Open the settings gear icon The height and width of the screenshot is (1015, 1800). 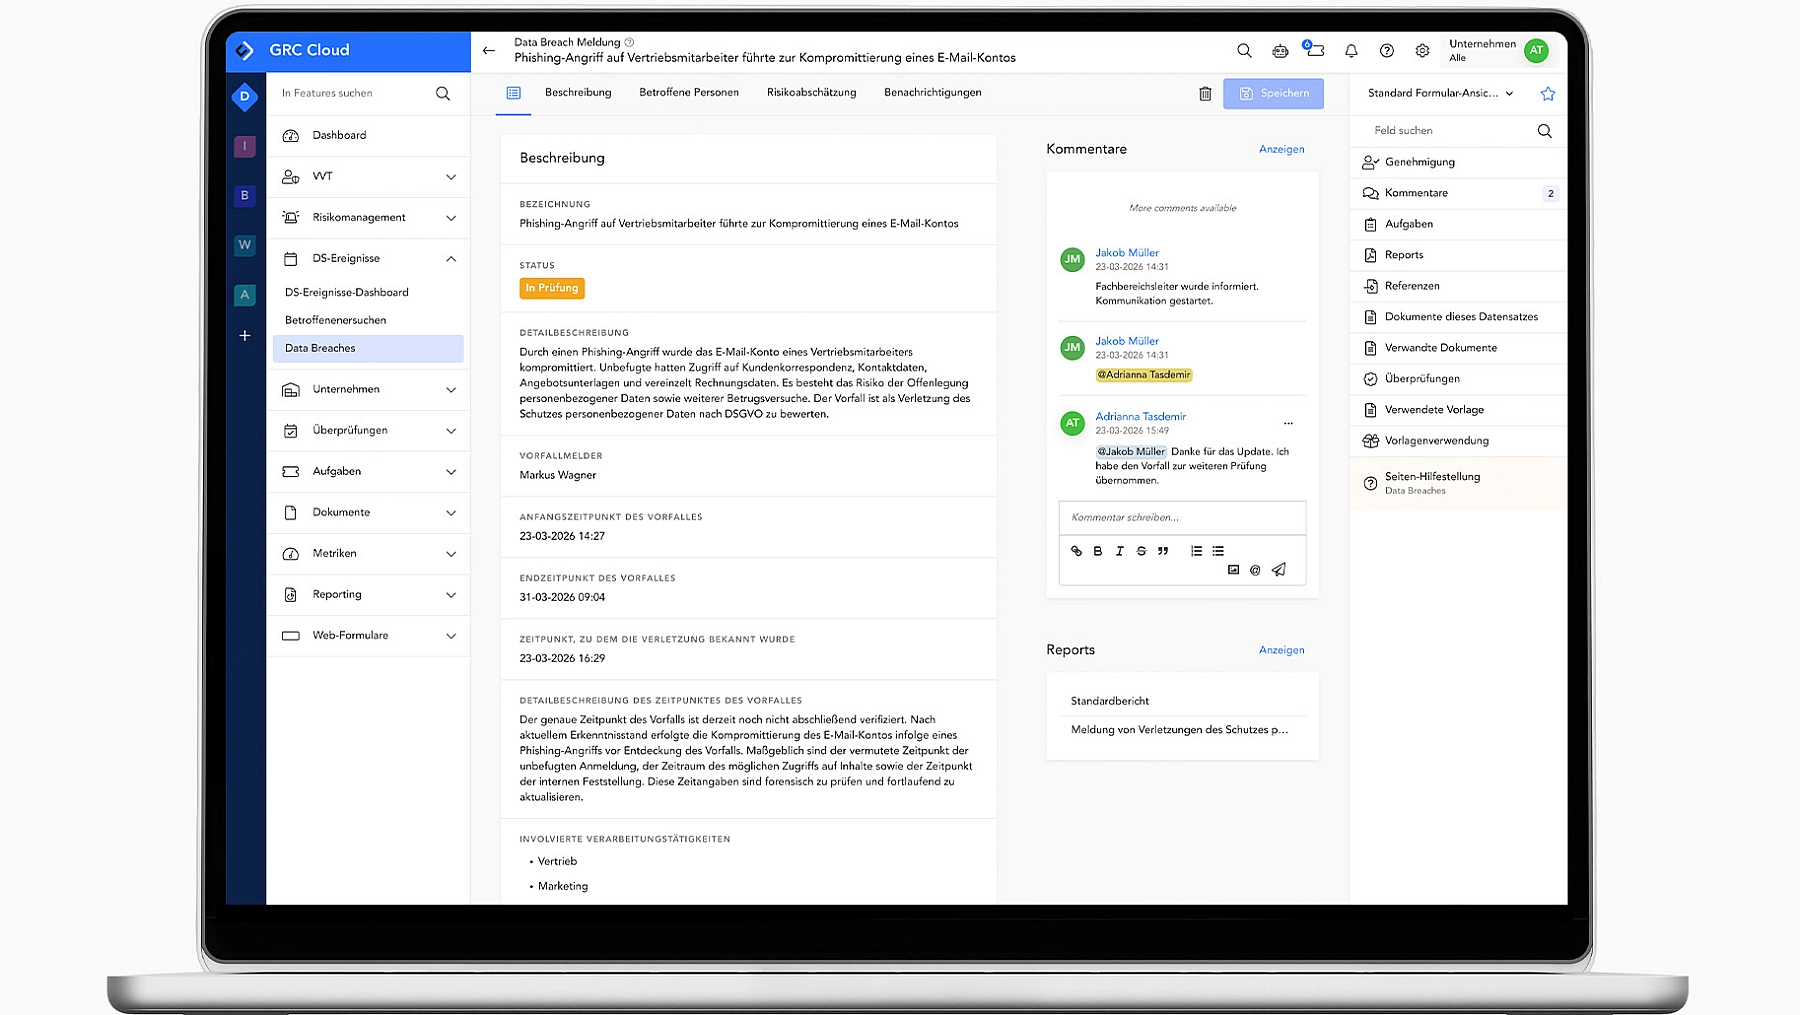1422,51
